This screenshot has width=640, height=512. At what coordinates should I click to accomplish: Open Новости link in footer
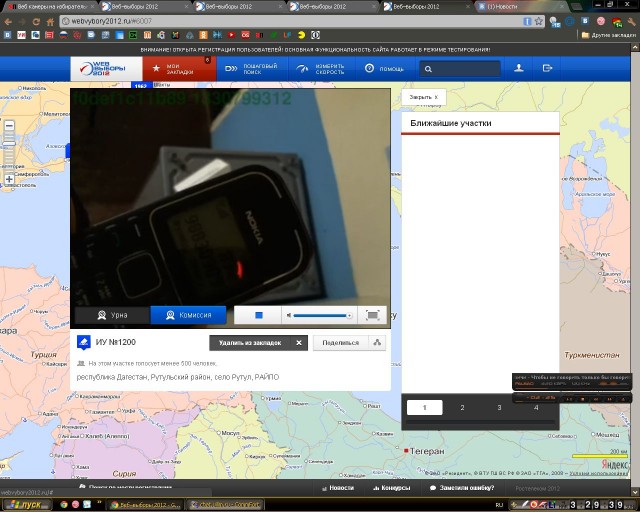pyautogui.click(x=338, y=488)
